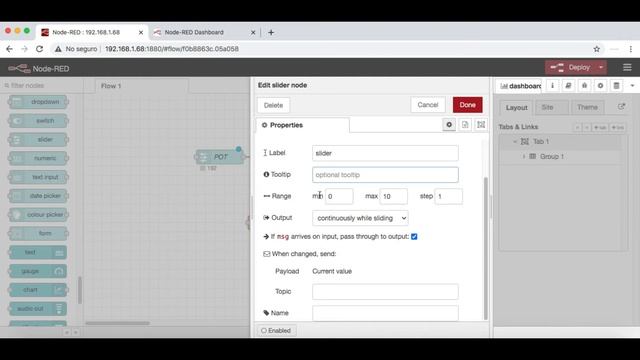This screenshot has width=640, height=360.
Task: Open the Output mode dropdown
Action: 360,218
